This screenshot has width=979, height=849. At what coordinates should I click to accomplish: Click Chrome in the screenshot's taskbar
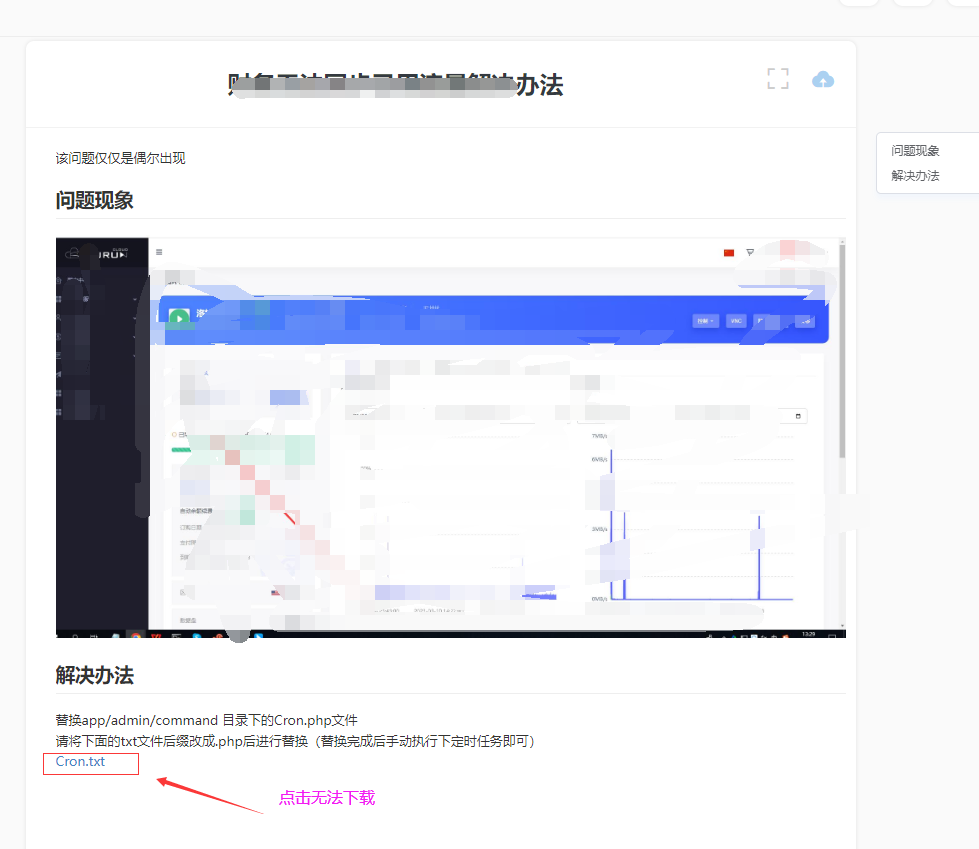pyautogui.click(x=135, y=636)
